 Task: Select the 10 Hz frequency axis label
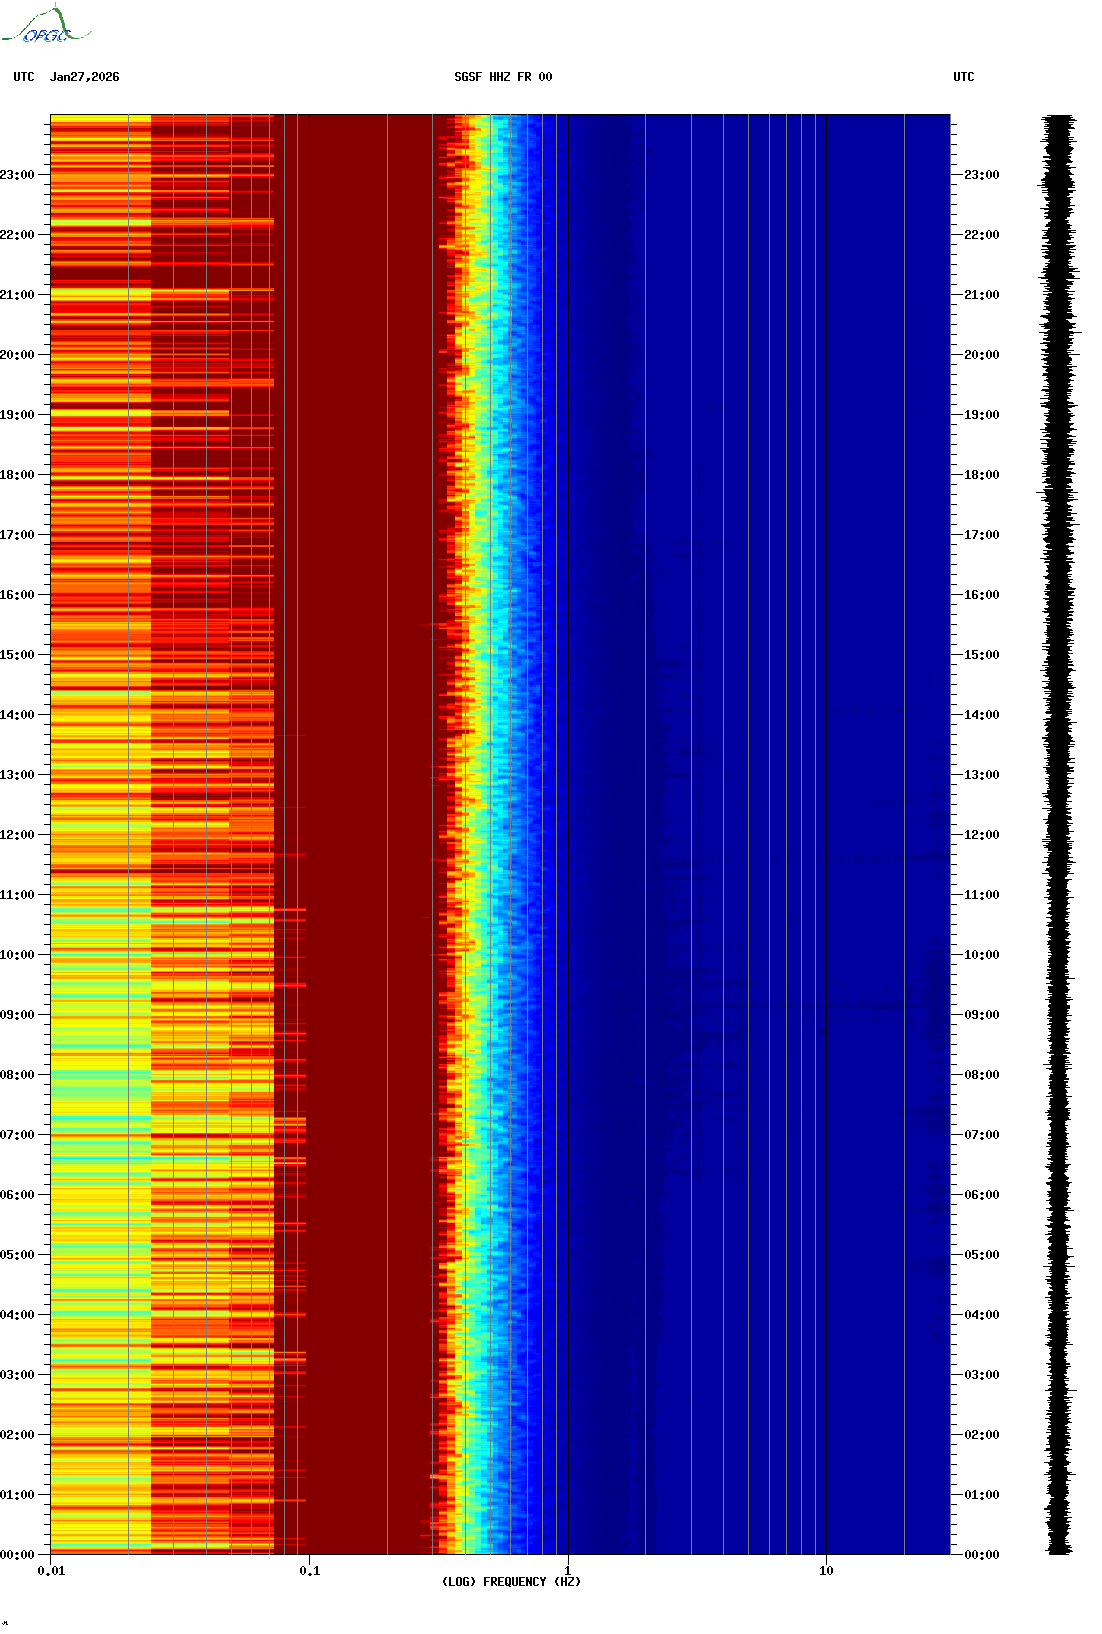point(826,1571)
